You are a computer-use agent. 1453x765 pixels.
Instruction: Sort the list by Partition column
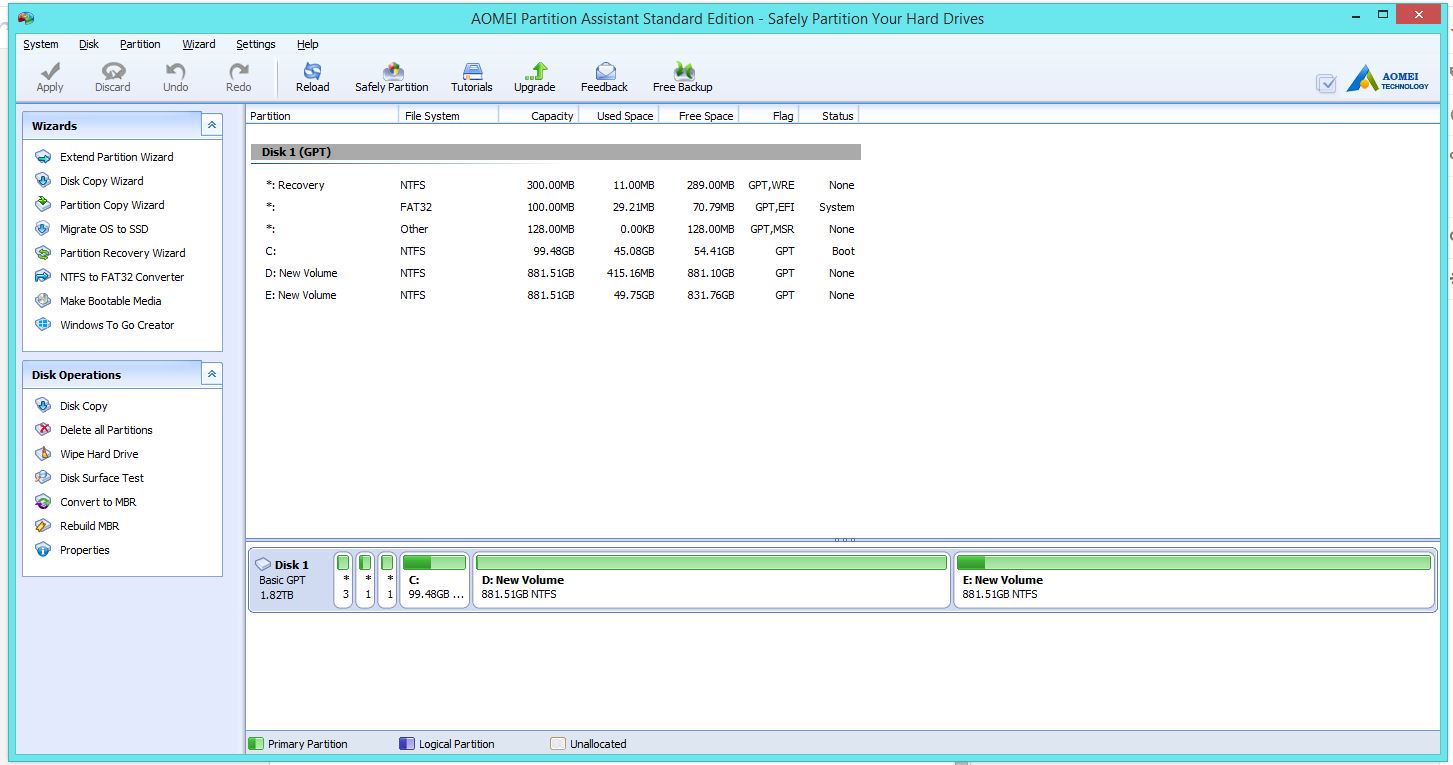[322, 116]
